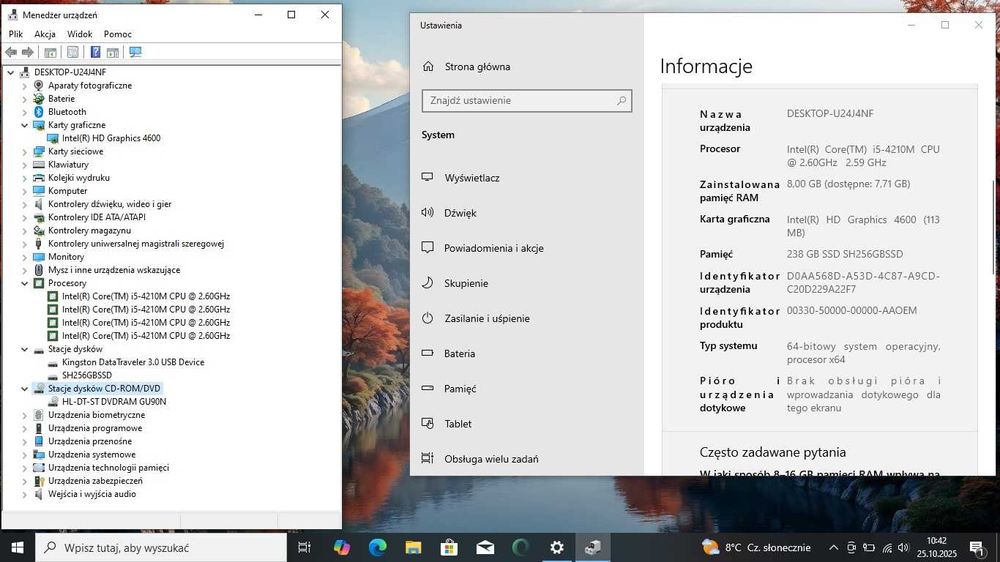Collapse the DESKTOP-U24J4NF root node
1000x562 pixels.
[x=11, y=72]
